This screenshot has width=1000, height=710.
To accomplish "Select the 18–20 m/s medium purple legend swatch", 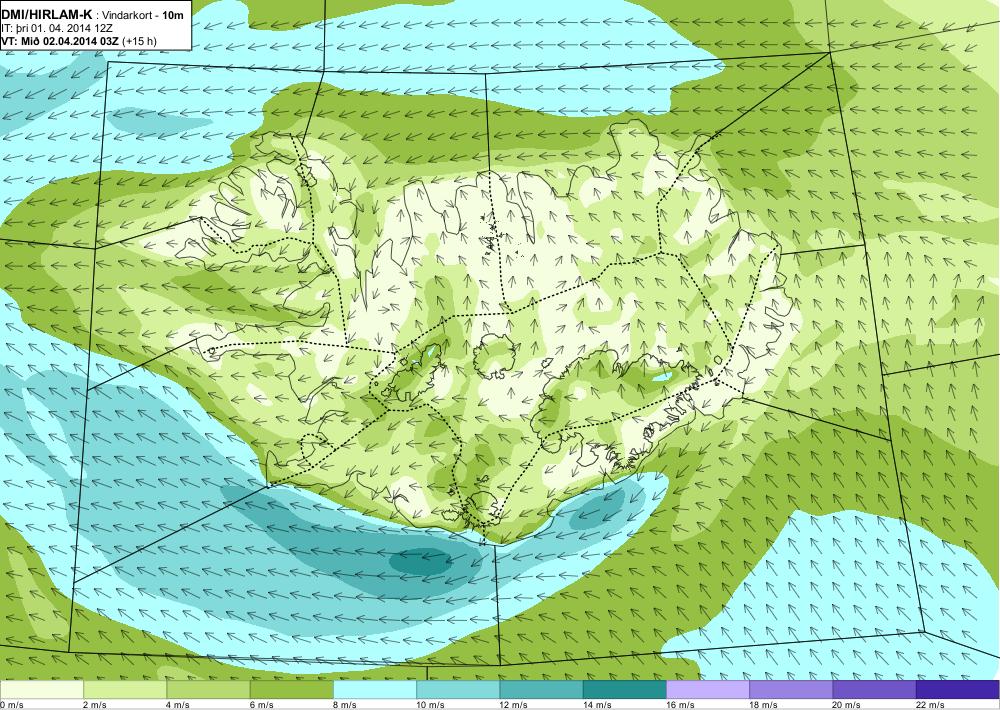I will coord(791,690).
